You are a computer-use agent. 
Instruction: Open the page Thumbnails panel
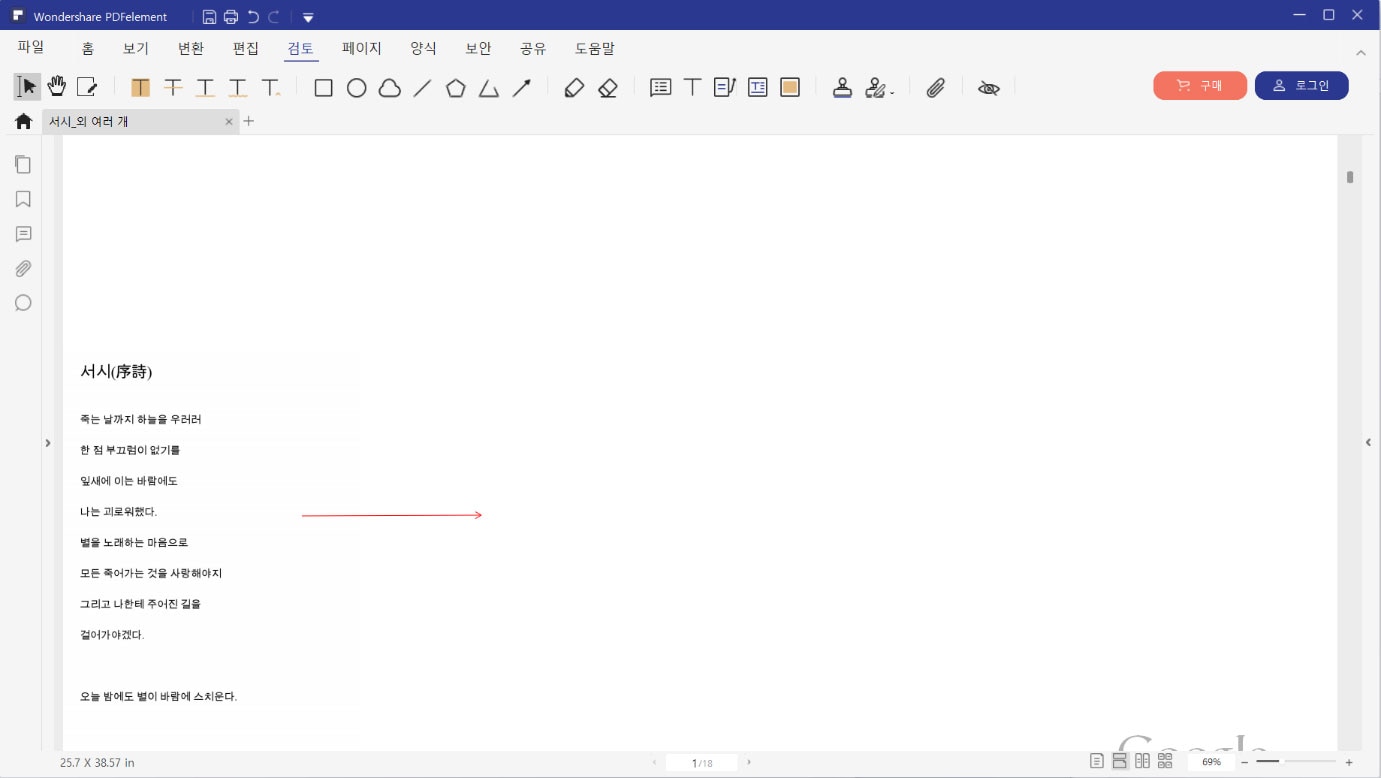(x=23, y=164)
